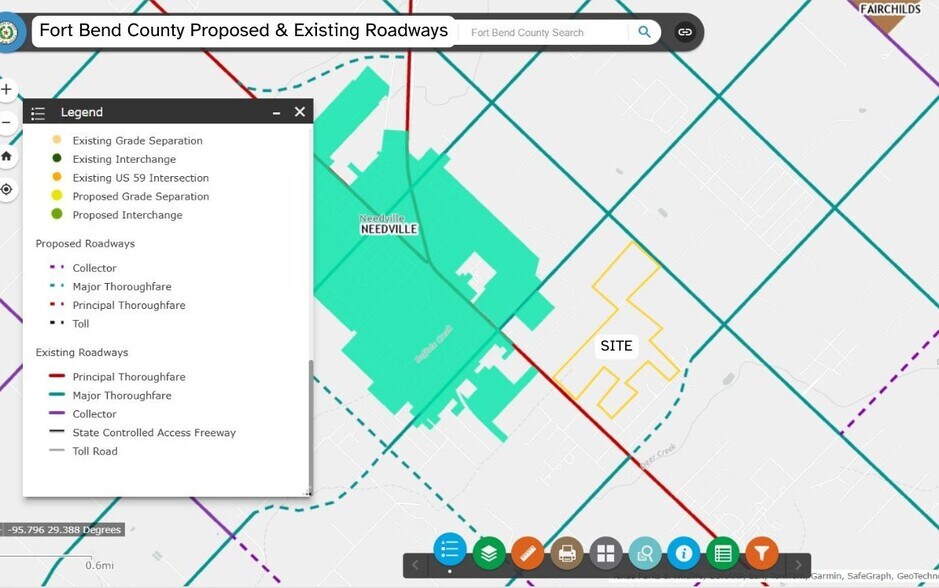Open the Layer List widget
Screen dimensions: 939x588
point(489,553)
